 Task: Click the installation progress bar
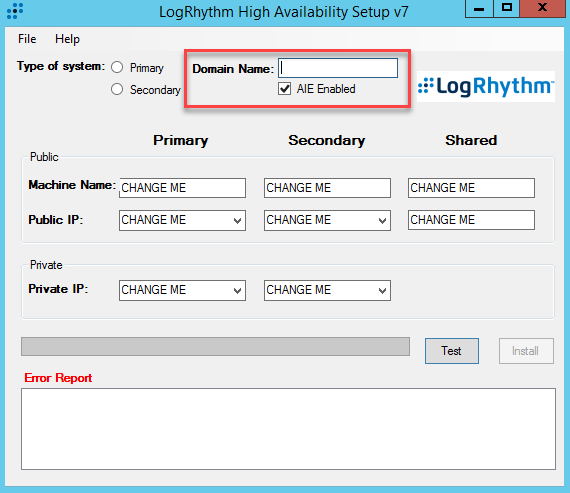pyautogui.click(x=215, y=346)
